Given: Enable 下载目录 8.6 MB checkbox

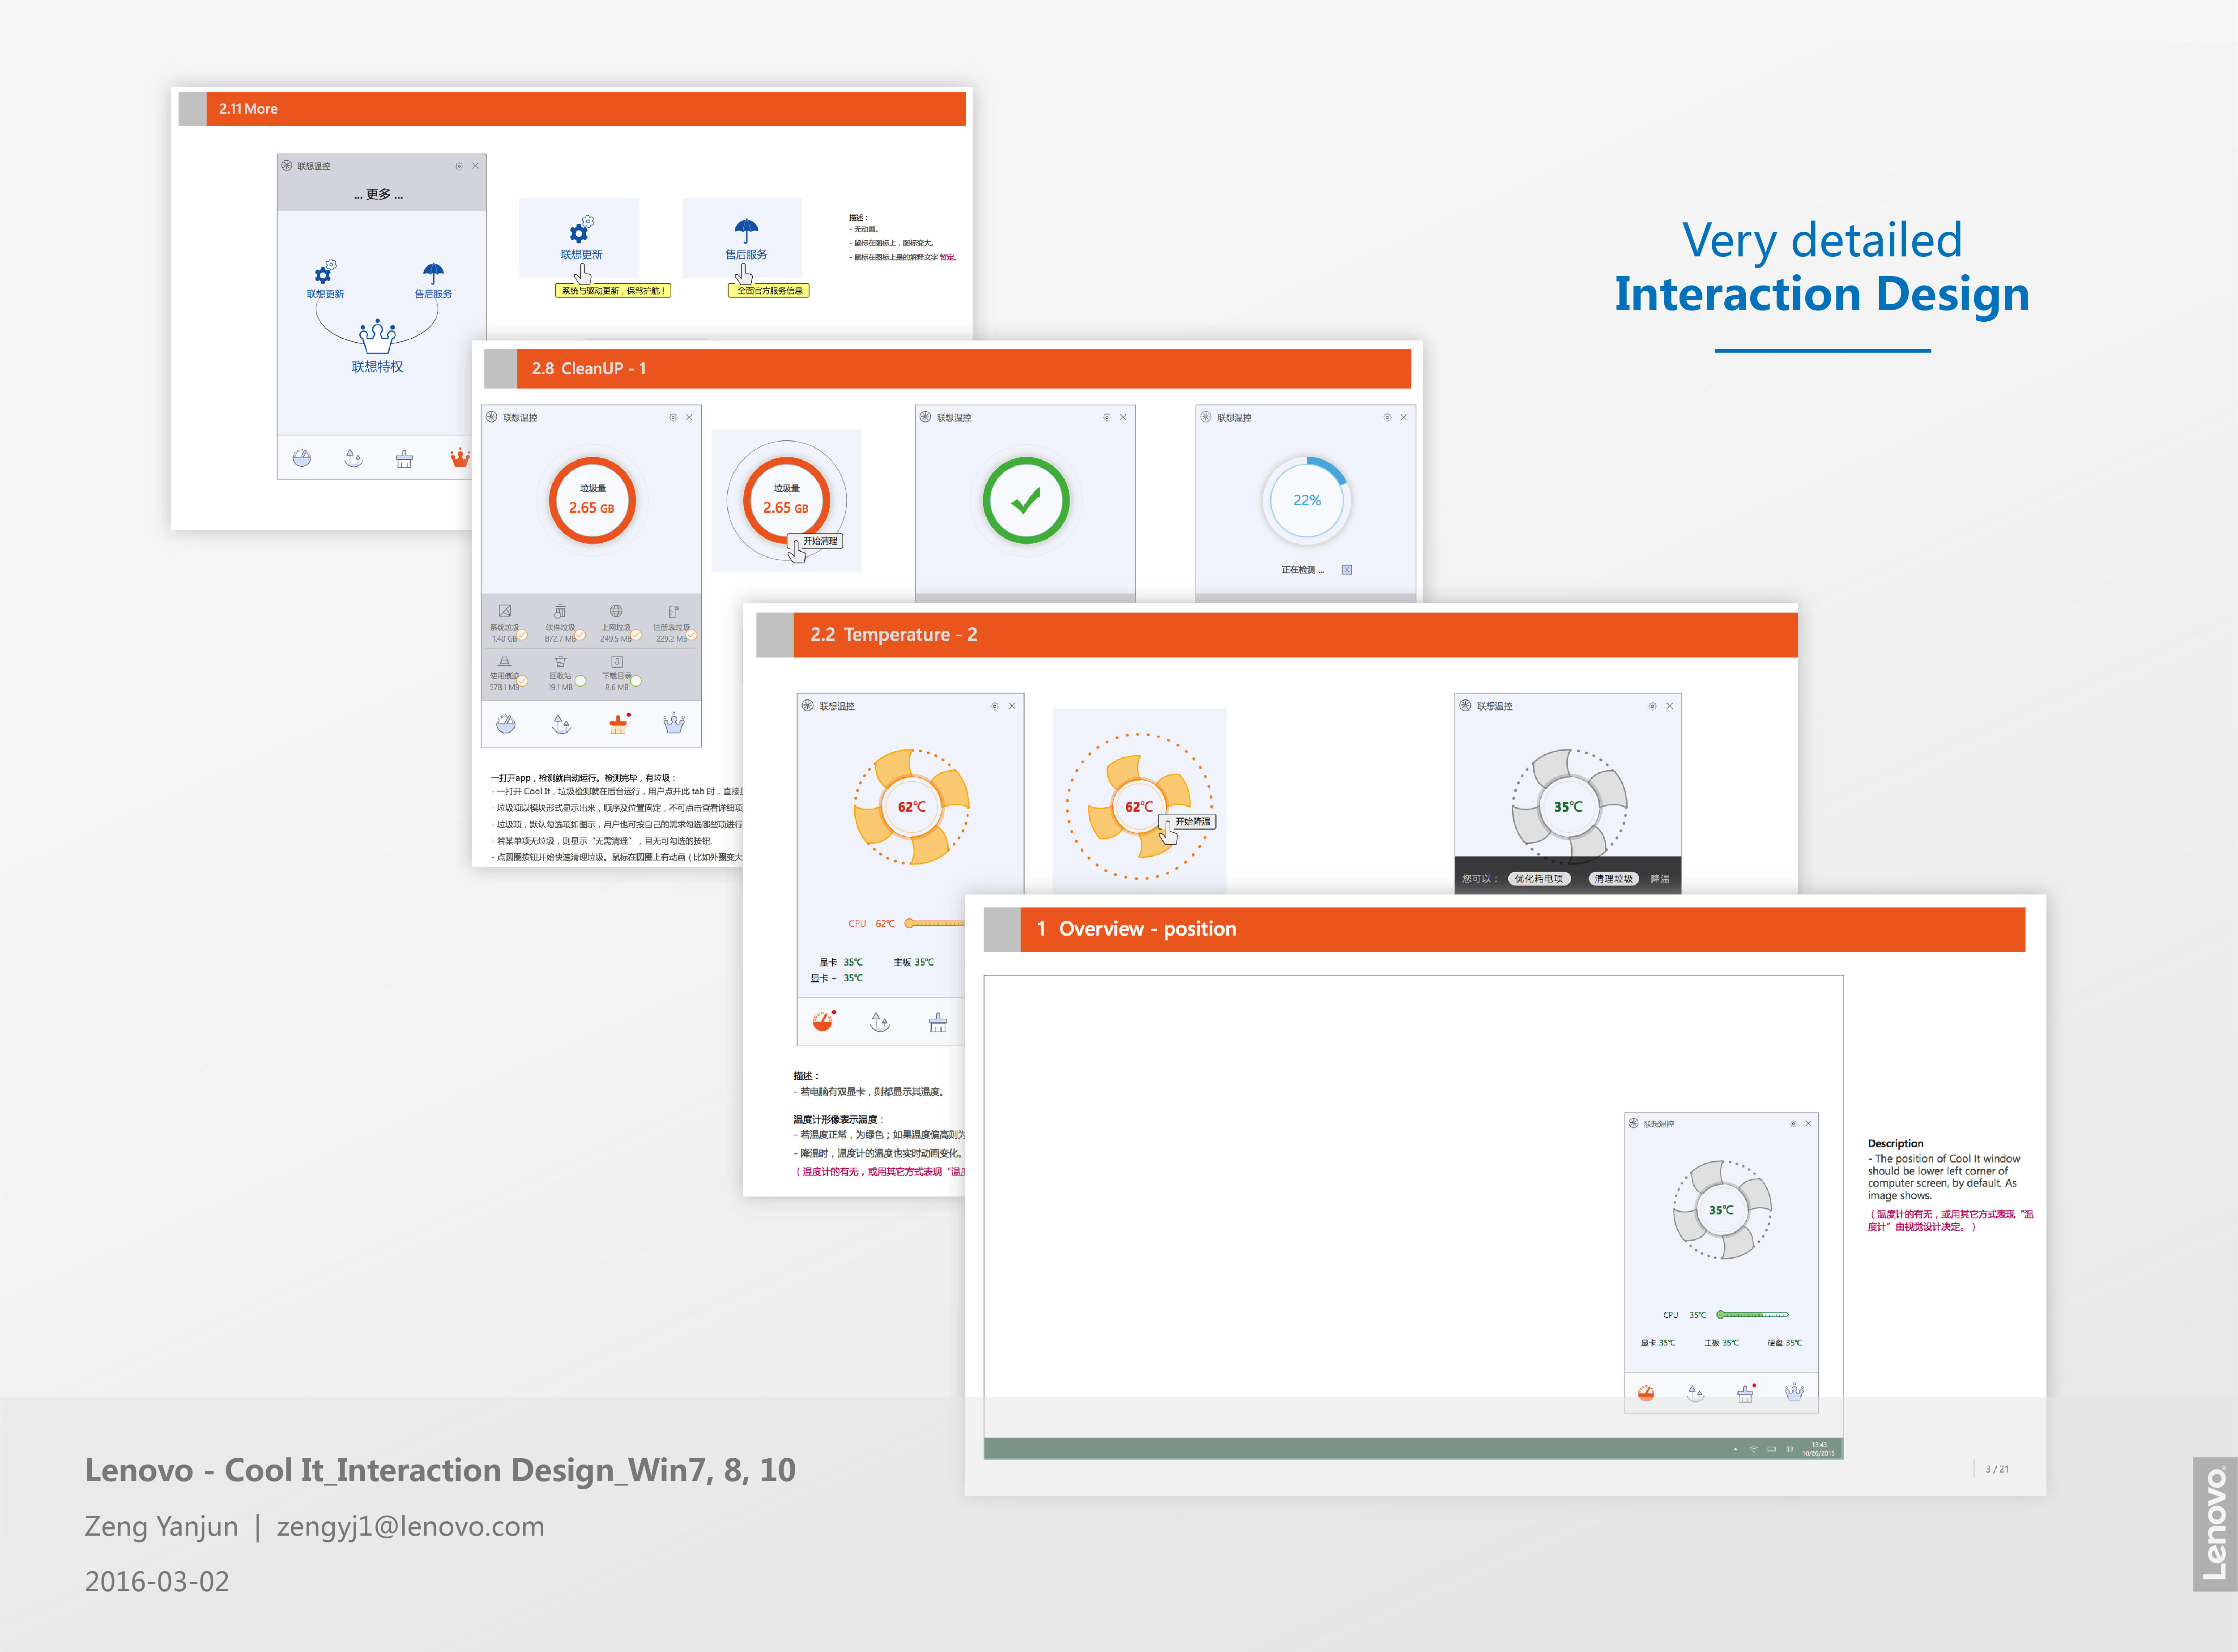Looking at the screenshot, I should (636, 681).
